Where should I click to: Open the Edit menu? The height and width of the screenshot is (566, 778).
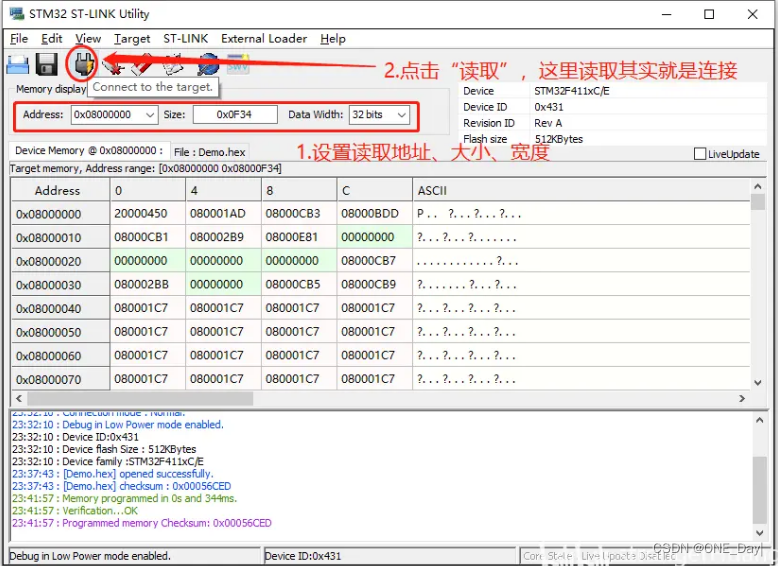[52, 39]
